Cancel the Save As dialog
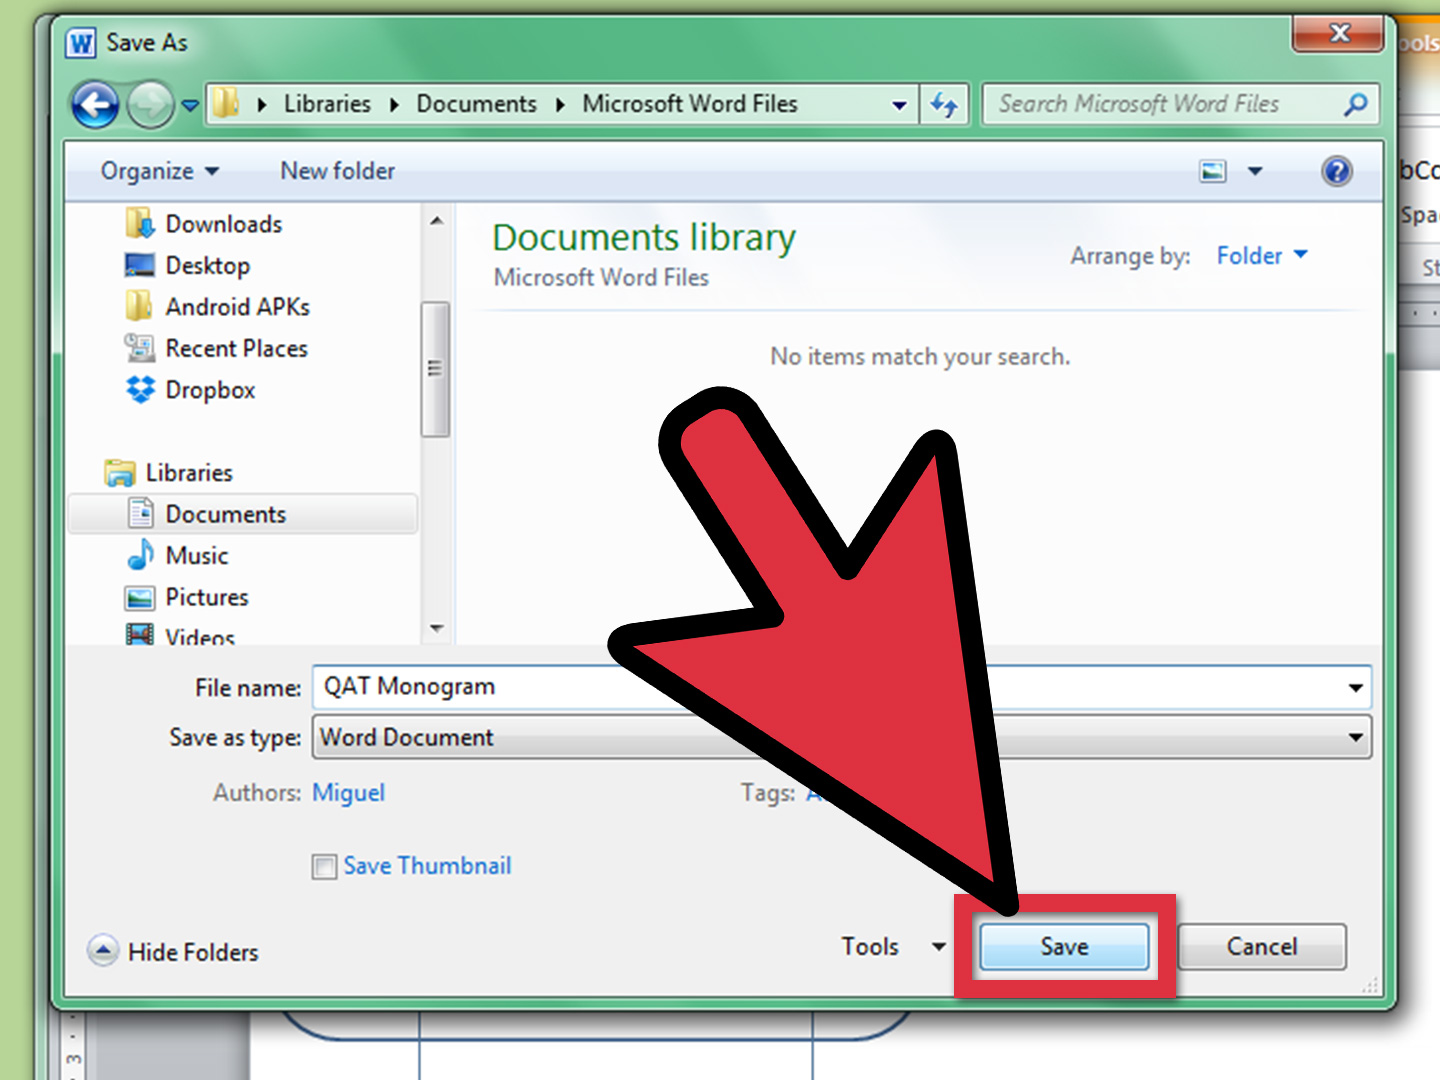 click(1262, 947)
